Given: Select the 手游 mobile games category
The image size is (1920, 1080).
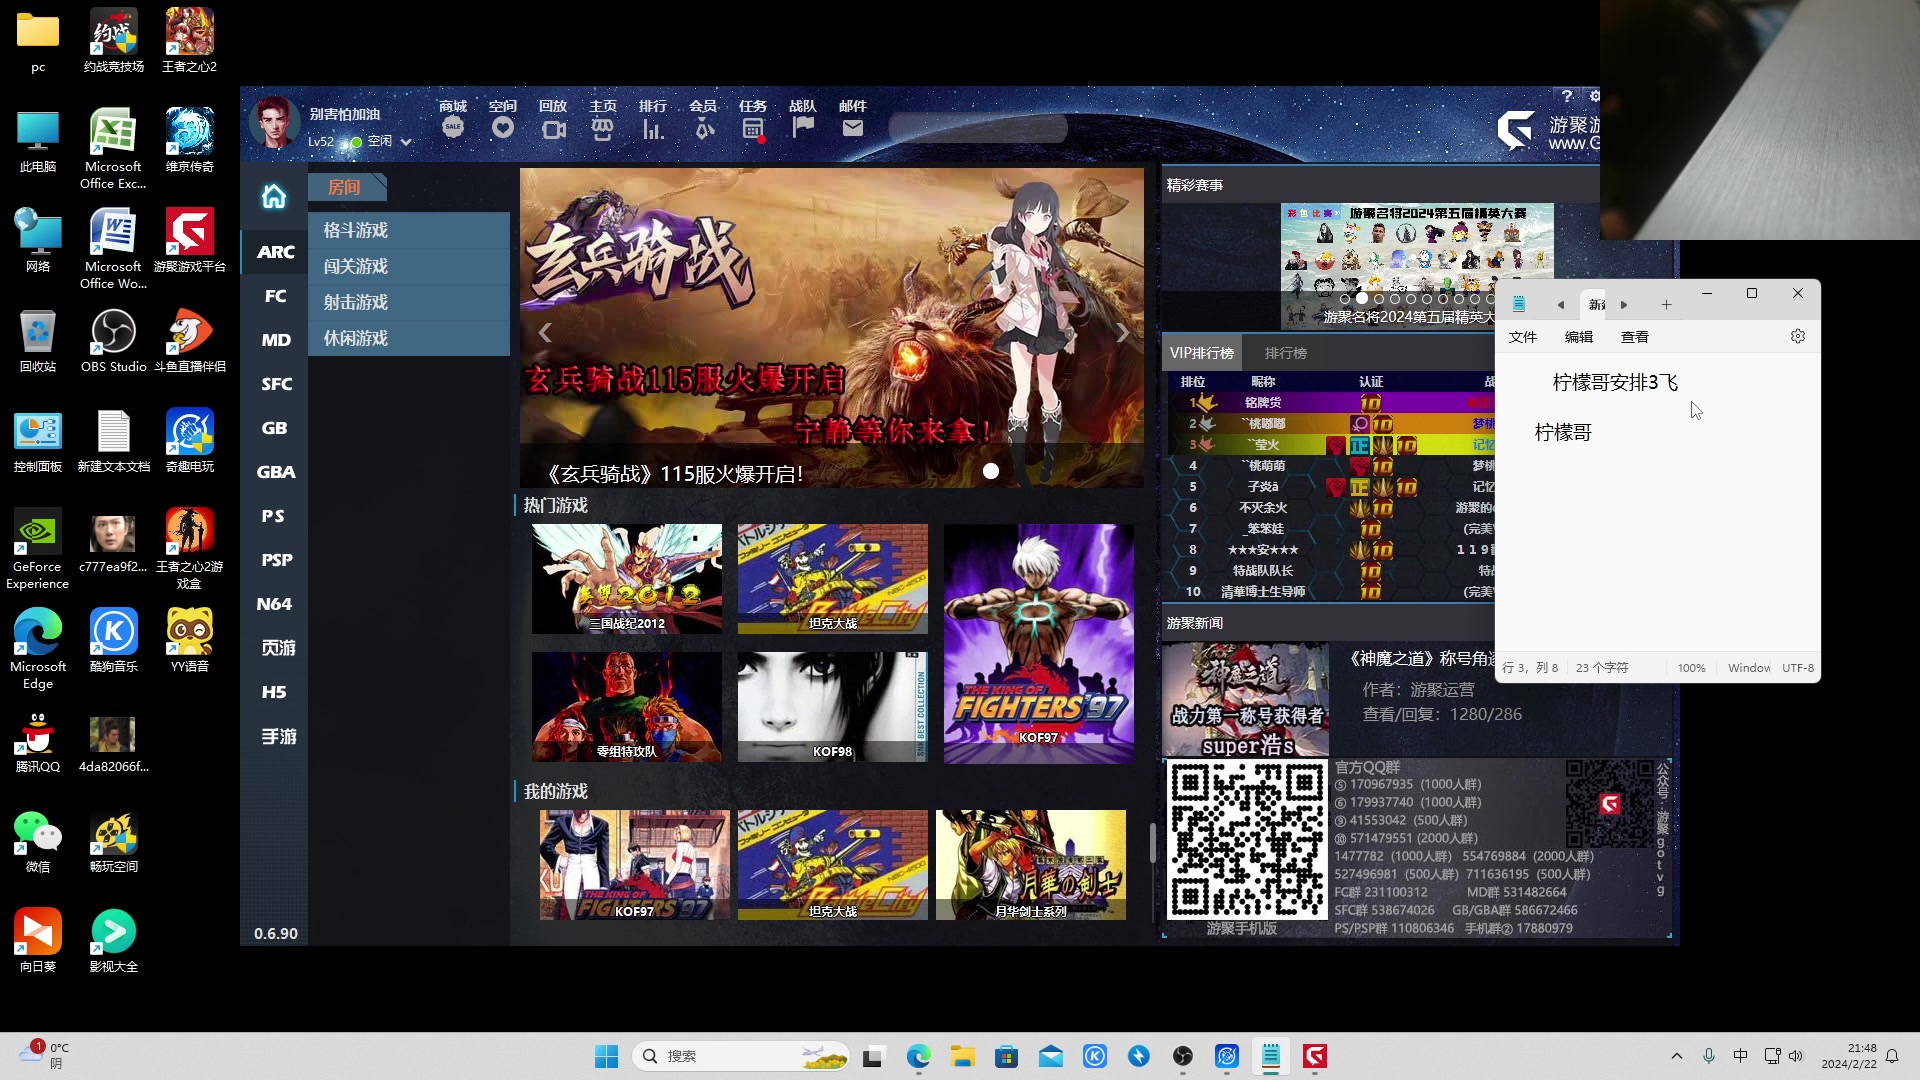Looking at the screenshot, I should coord(277,736).
